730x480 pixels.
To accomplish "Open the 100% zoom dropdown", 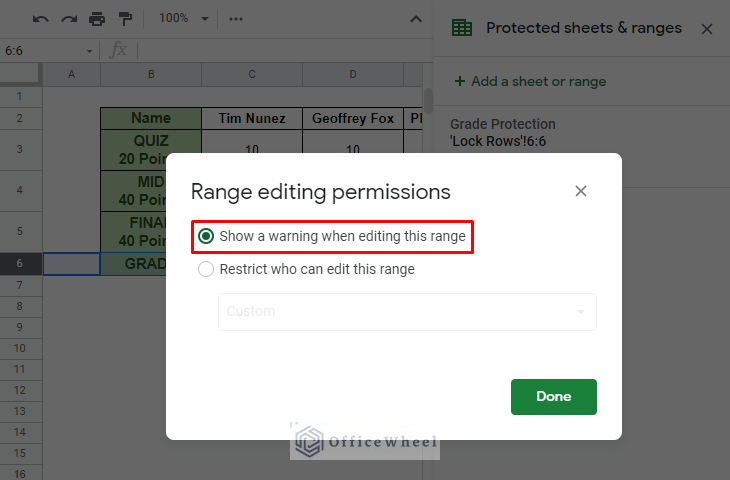I will (x=183, y=18).
